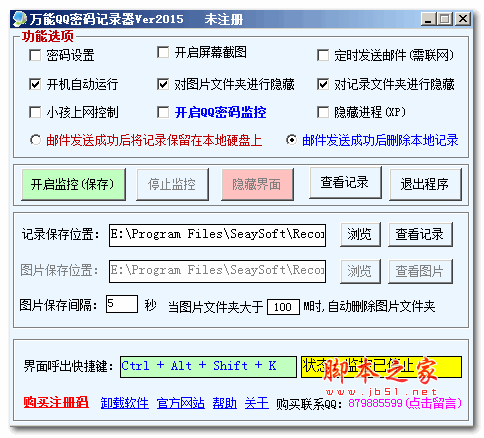Click the app icon in title bar
Screen dimensions: 484x438
point(19,19)
